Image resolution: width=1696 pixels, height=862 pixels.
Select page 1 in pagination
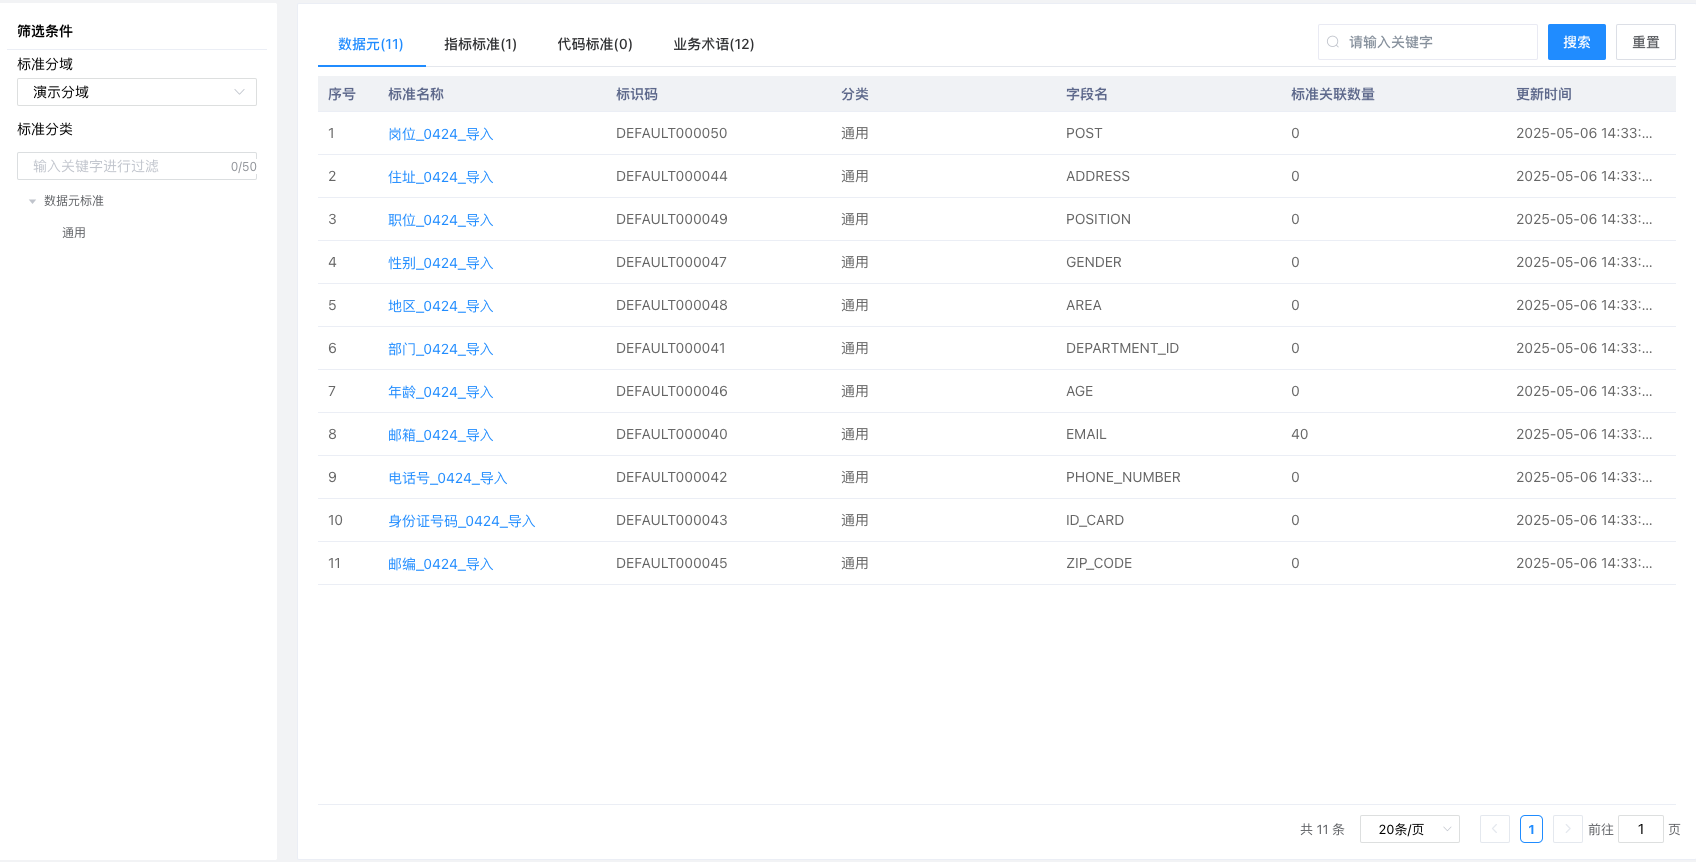point(1531,829)
